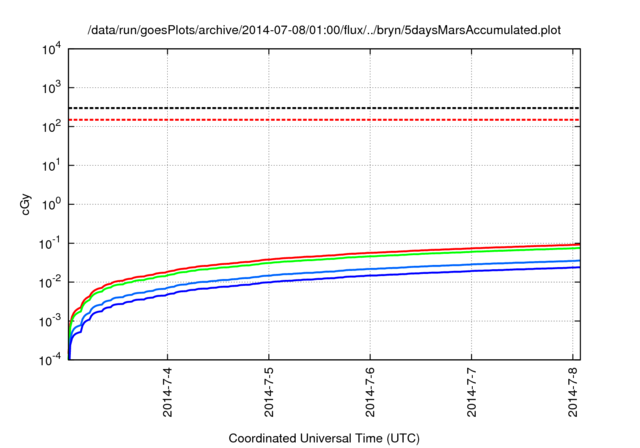Viewport: 640px width, 448px height.
Task: Click the 10^3 y-axis tick label
Action: (51, 88)
